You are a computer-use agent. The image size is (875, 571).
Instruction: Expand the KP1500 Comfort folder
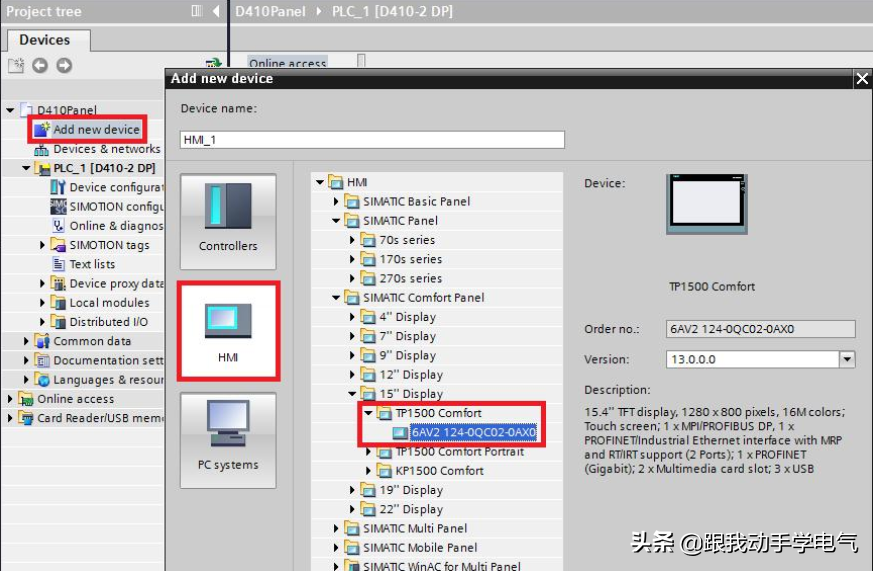(x=368, y=471)
